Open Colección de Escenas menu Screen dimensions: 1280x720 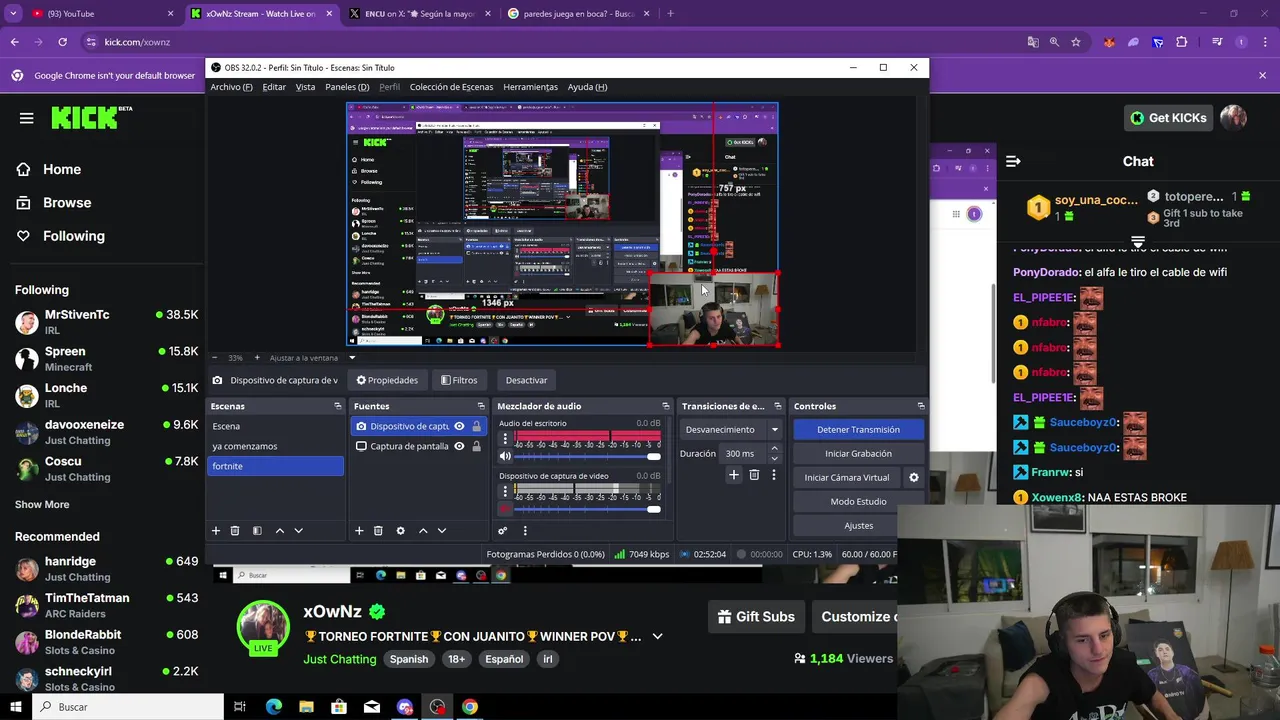[x=451, y=87]
